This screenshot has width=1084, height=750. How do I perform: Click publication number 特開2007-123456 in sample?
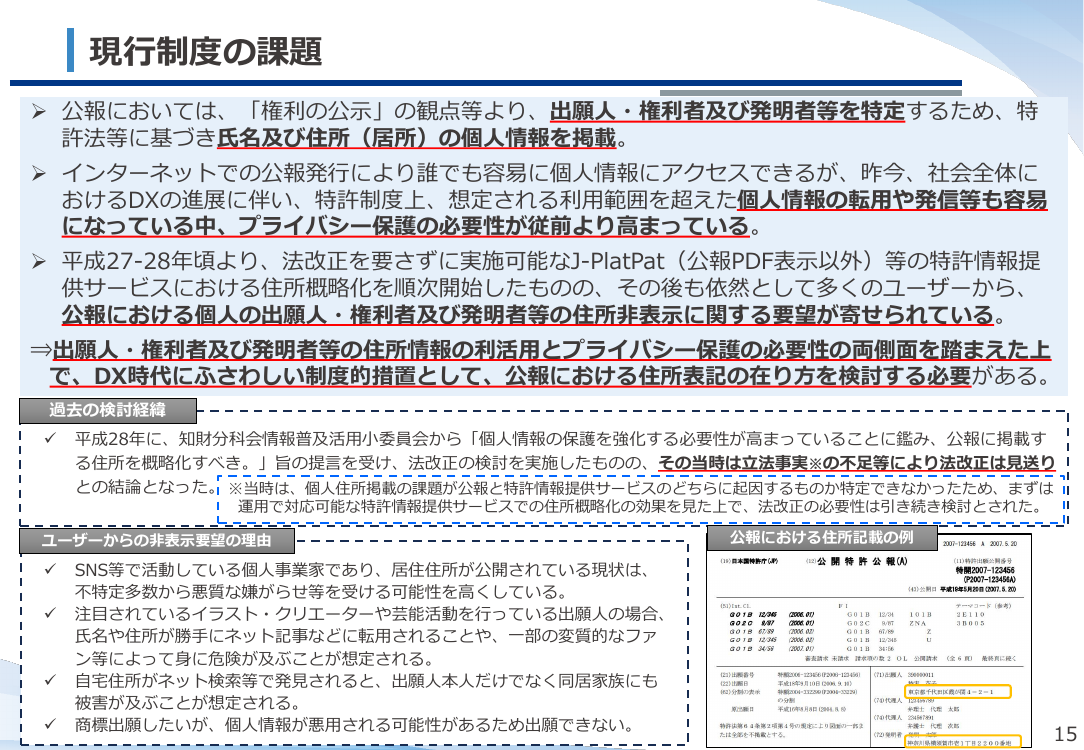[x=985, y=571]
